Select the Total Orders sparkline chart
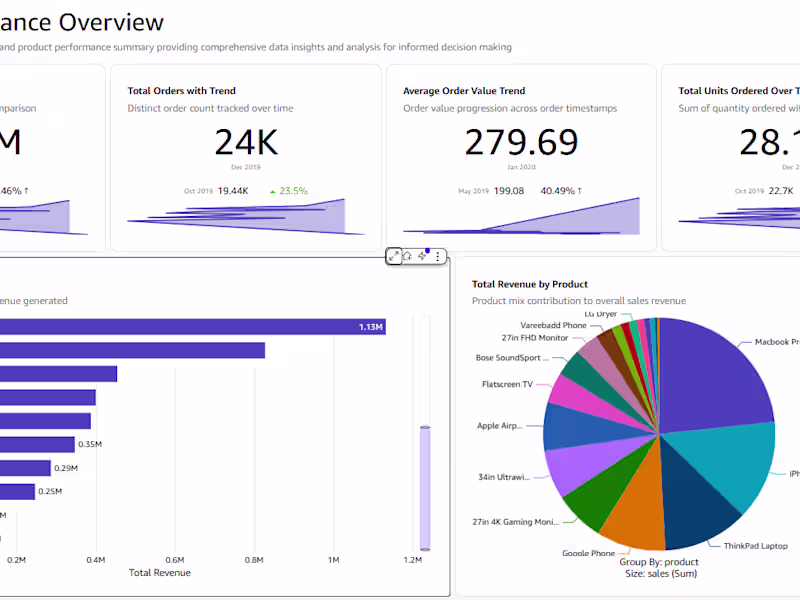 245,217
